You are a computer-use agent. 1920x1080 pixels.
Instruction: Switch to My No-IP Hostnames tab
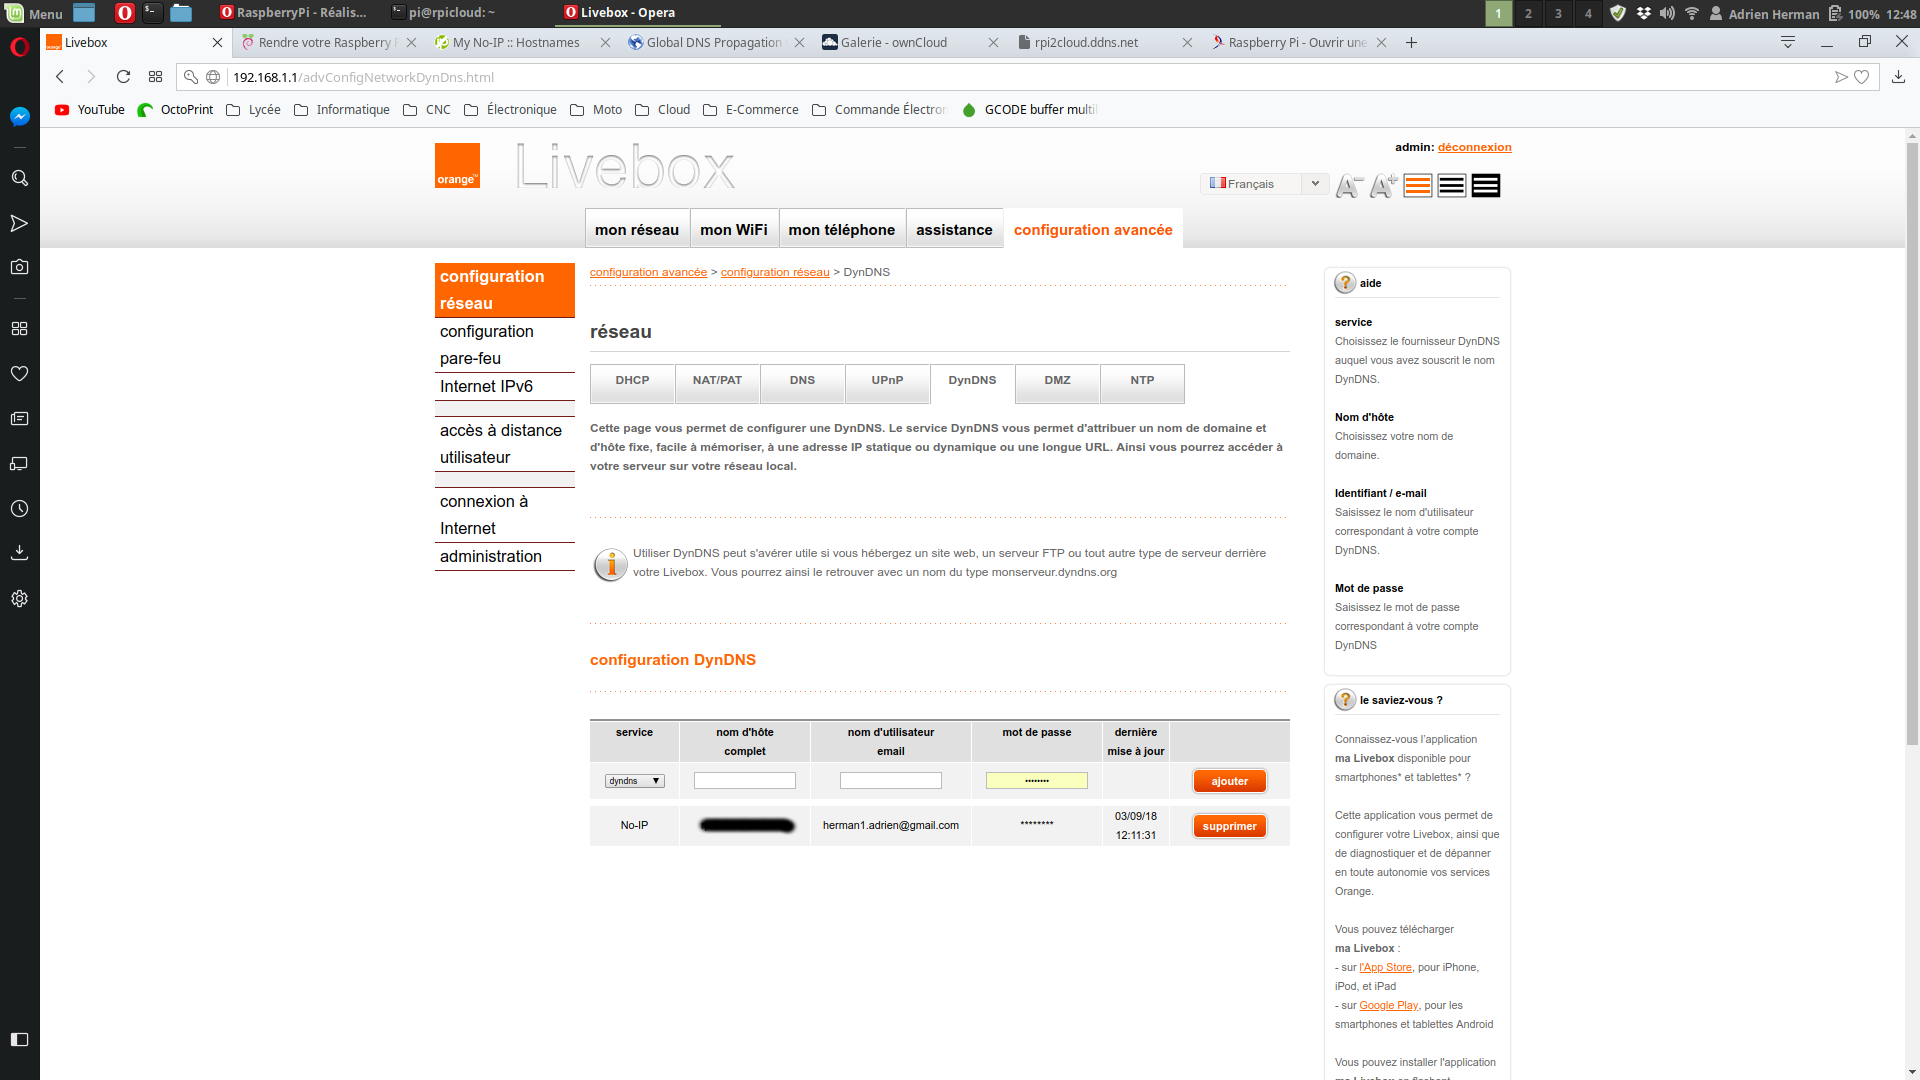pos(524,42)
